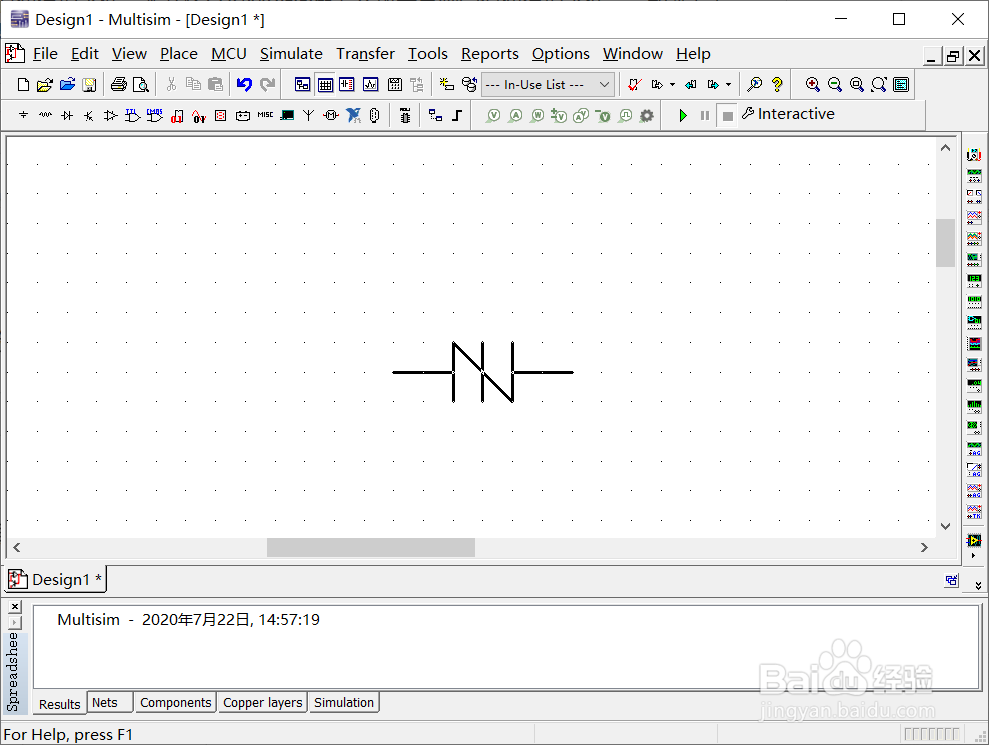Click the yellow Help question mark icon
Viewport: 989px width, 745px height.
coord(777,85)
